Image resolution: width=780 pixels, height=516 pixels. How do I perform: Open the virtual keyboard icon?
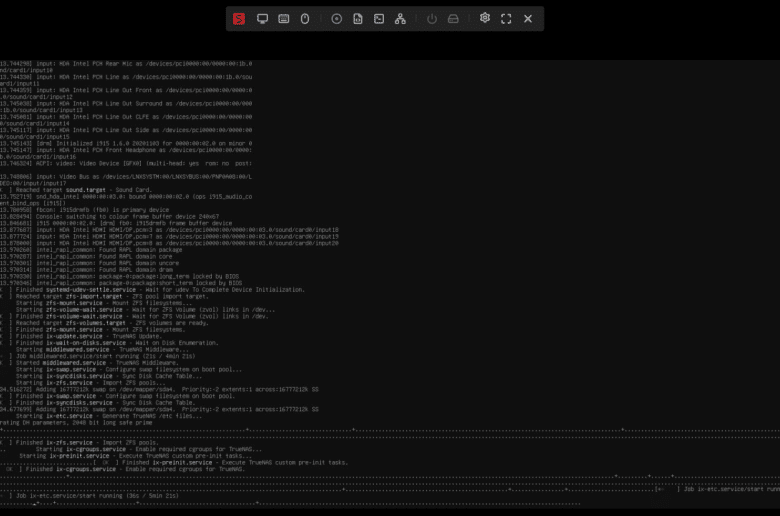coord(284,19)
